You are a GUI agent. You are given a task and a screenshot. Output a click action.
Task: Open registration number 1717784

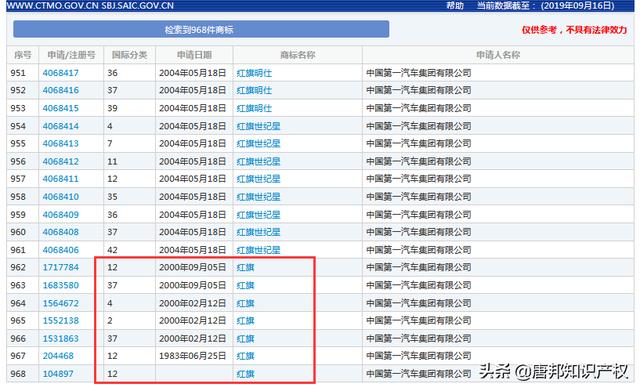pyautogui.click(x=61, y=267)
